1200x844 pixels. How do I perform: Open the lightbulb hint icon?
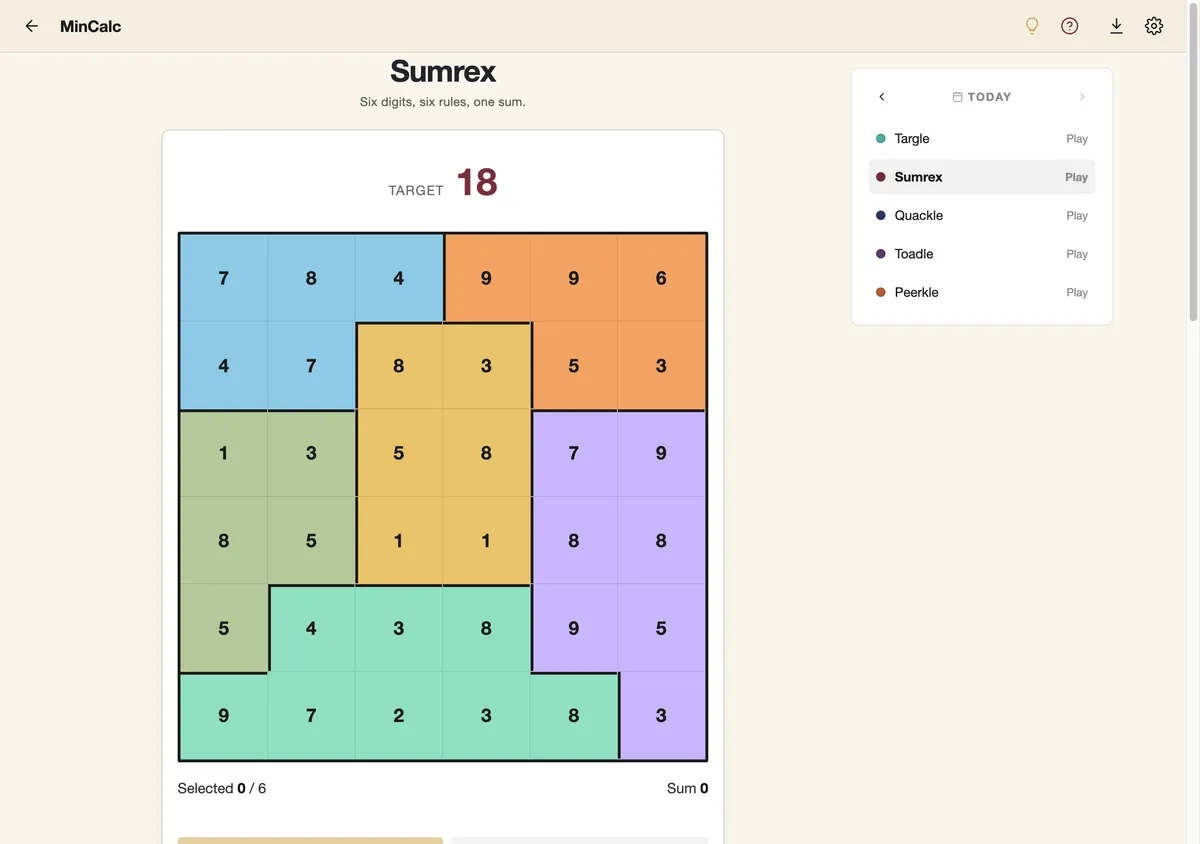1033,26
